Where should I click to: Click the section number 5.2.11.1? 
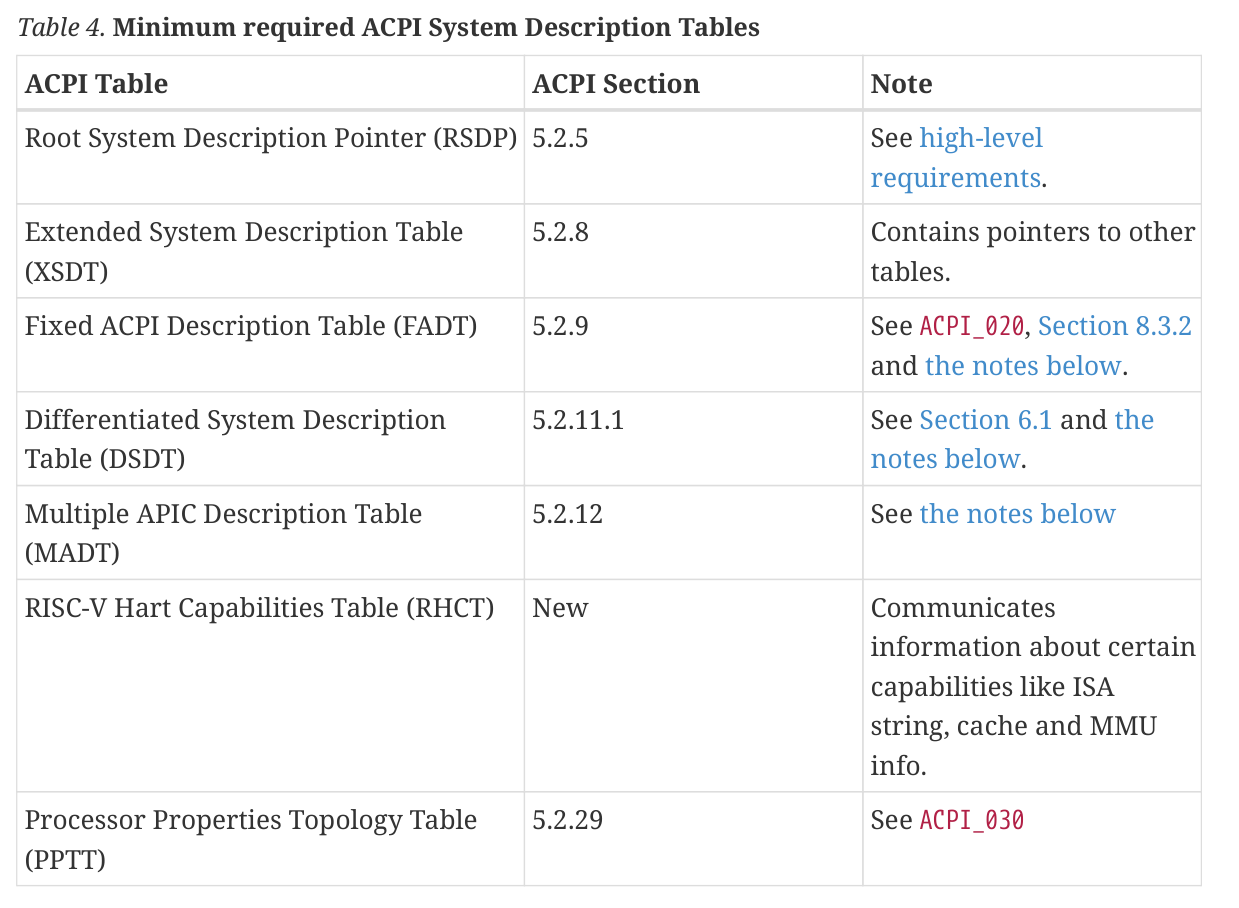(578, 421)
